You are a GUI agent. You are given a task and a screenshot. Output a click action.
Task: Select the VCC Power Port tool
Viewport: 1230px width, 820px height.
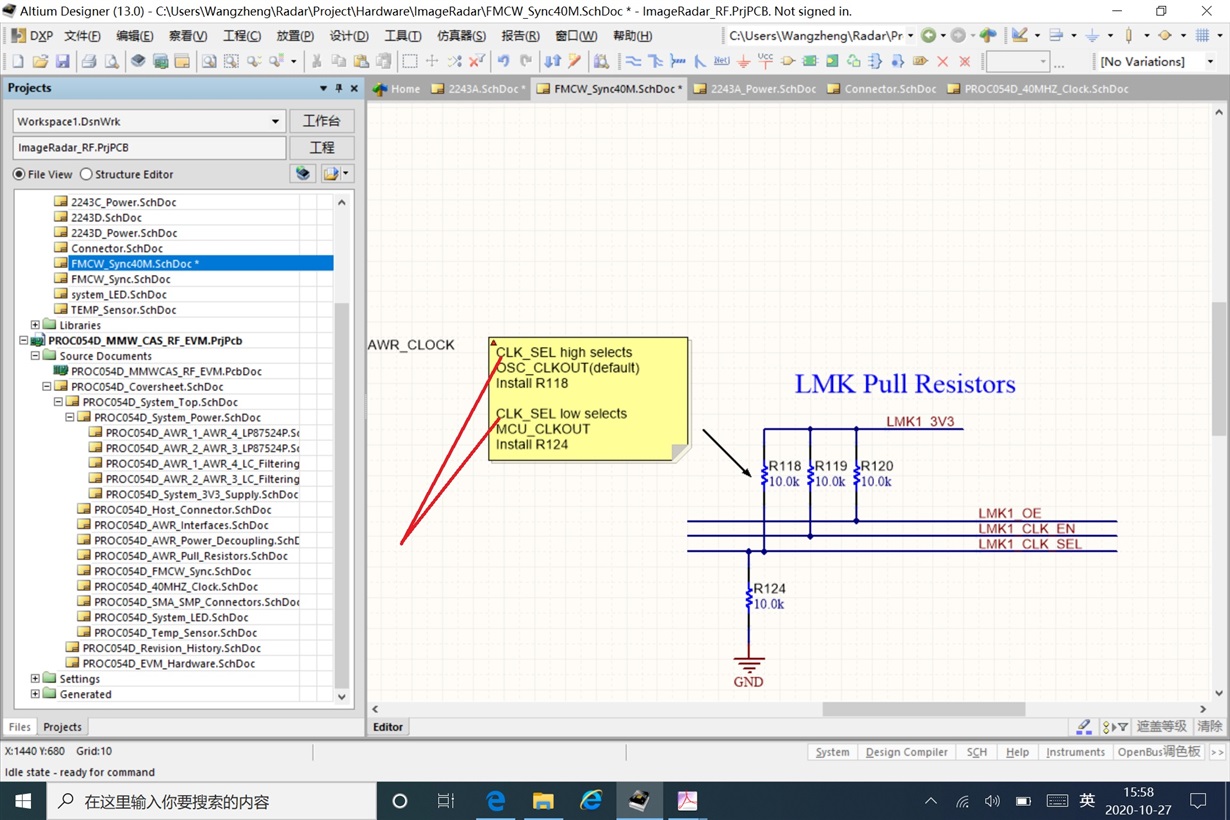pyautogui.click(x=765, y=61)
